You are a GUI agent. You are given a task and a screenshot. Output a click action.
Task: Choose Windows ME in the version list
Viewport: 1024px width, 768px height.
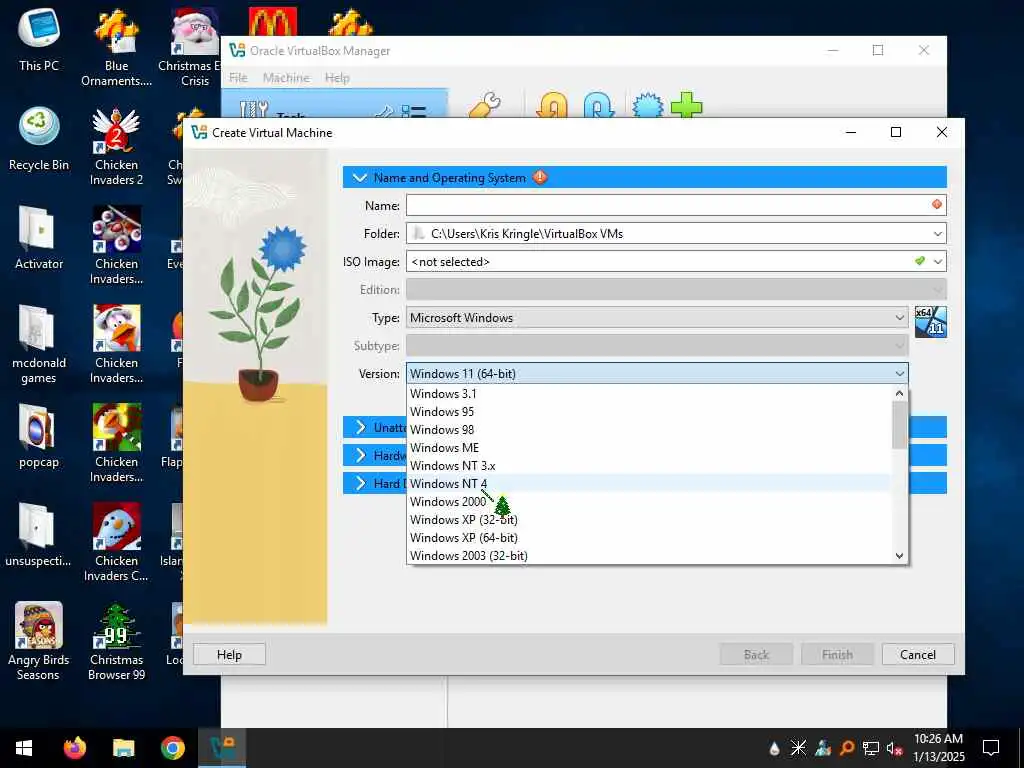coord(649,448)
